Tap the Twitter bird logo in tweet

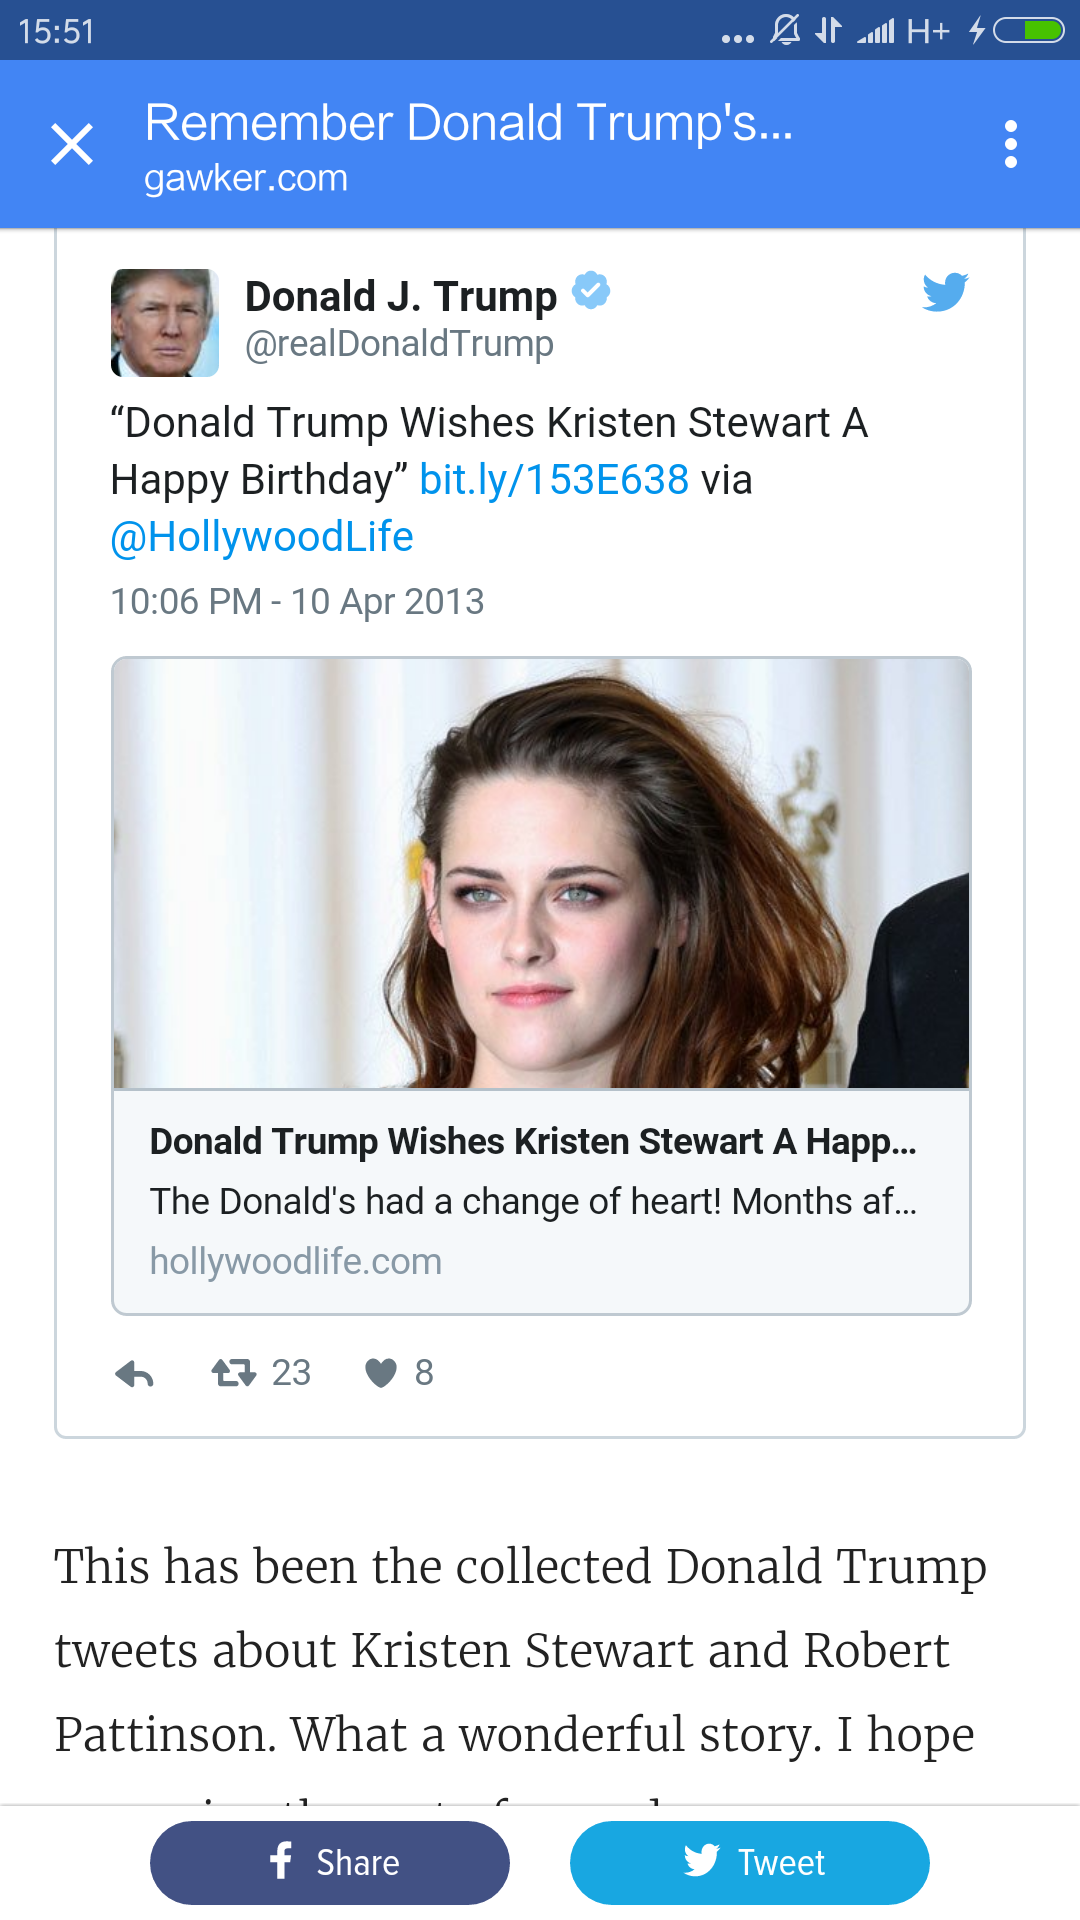coord(945,291)
